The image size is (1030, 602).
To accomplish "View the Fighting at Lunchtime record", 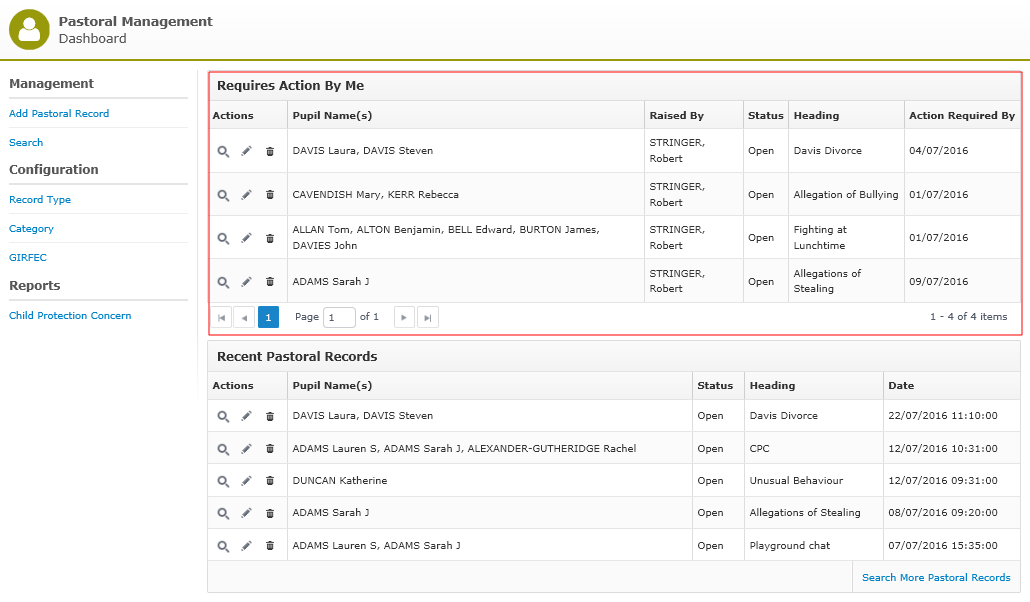I will click(223, 239).
